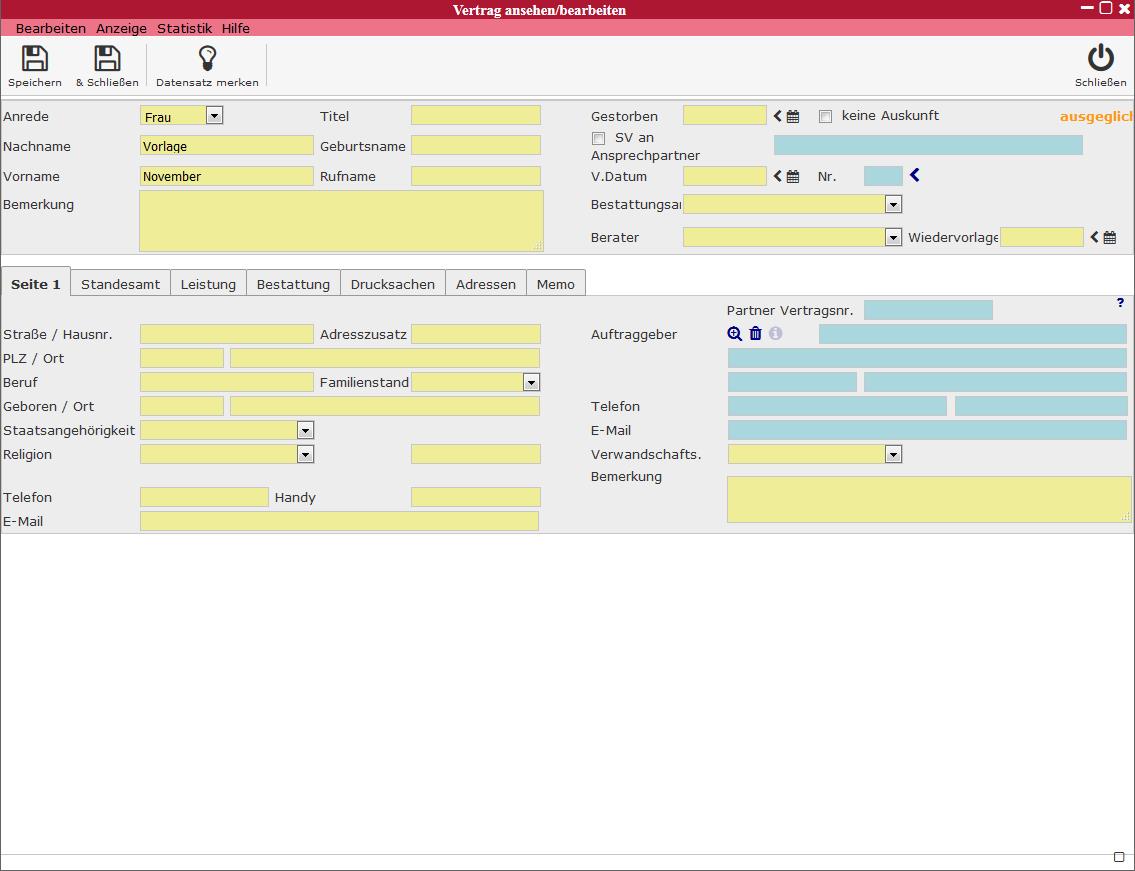
Task: Switch to the Standesamt tab
Action: (x=120, y=284)
